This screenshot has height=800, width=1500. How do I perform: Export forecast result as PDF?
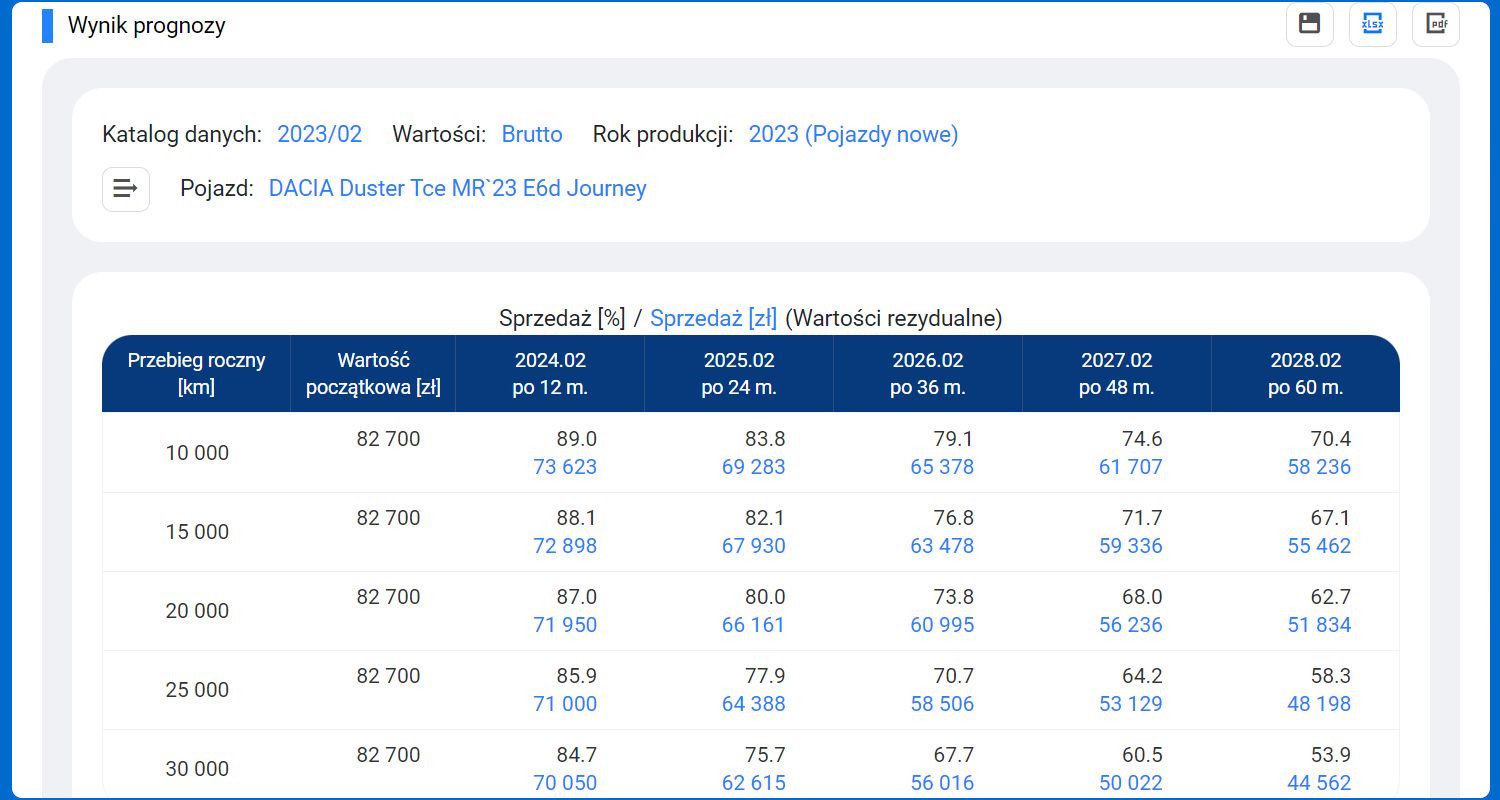[1435, 24]
